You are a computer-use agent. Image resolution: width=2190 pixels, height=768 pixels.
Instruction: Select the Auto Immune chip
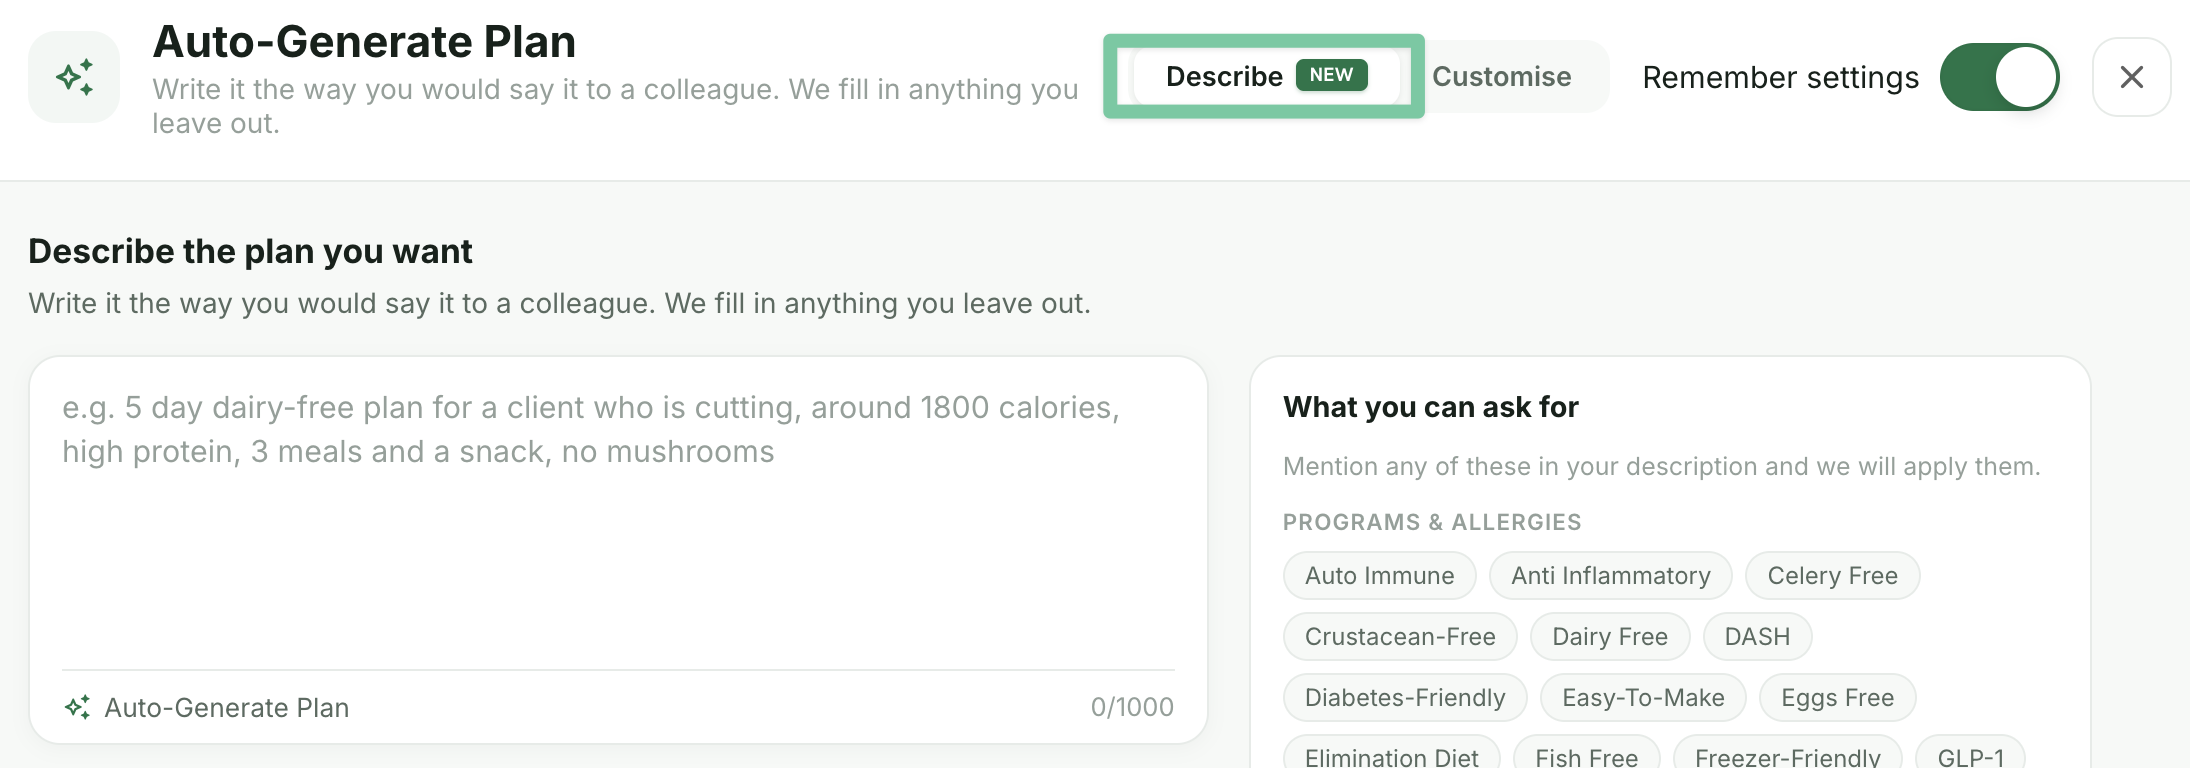point(1379,576)
